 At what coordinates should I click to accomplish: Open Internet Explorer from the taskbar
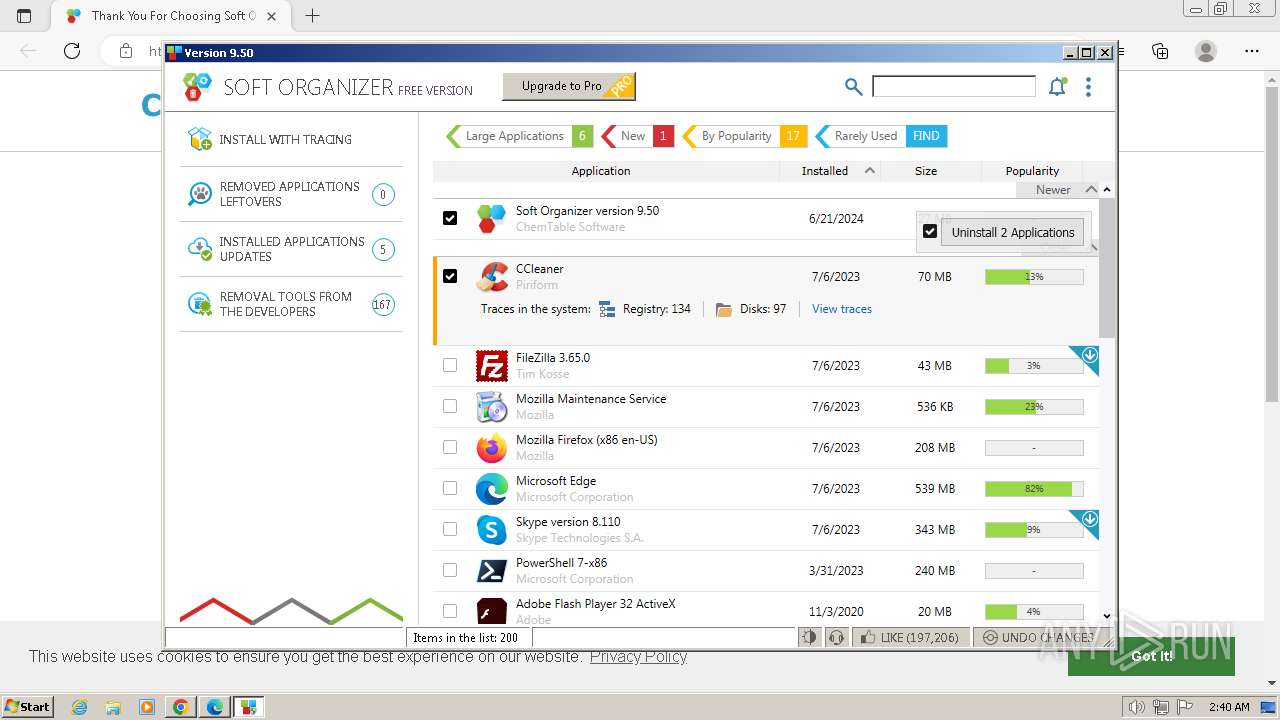tap(80, 707)
